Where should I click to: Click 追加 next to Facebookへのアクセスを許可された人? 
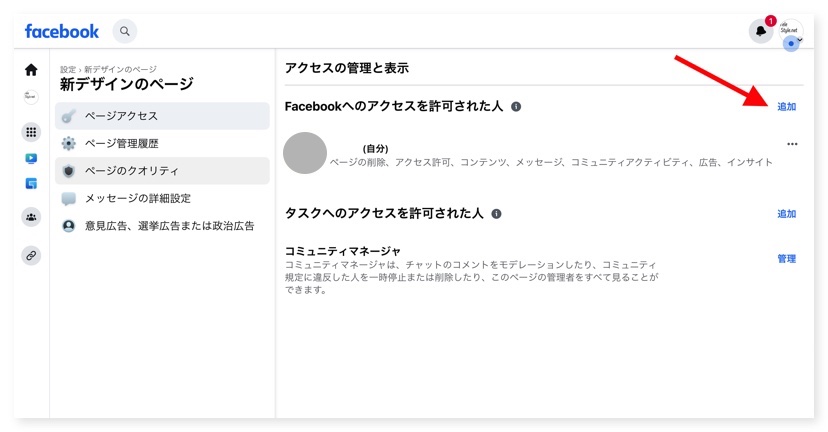787,106
